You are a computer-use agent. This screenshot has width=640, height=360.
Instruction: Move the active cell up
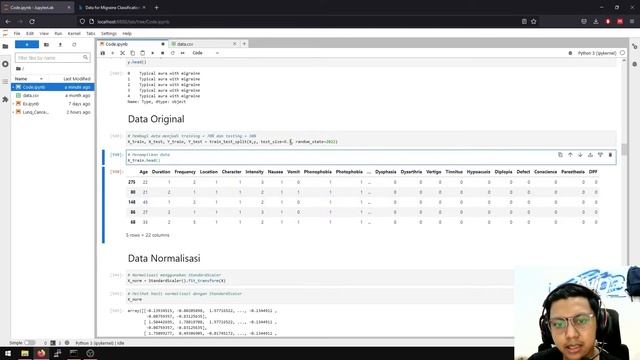pyautogui.click(x=570, y=155)
